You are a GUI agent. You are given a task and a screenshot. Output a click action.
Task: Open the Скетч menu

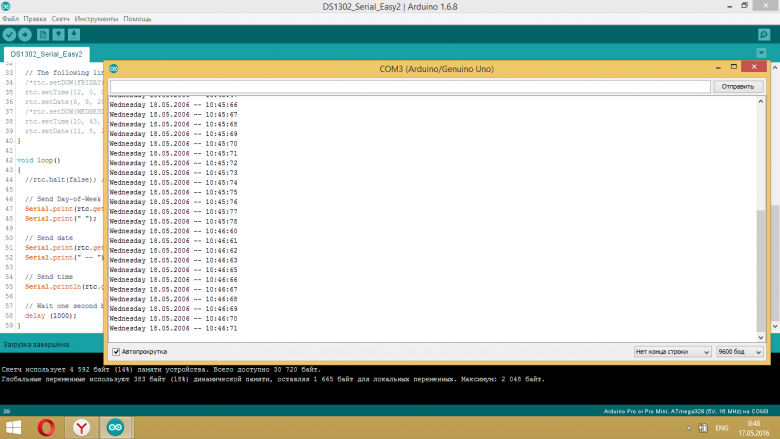[60, 18]
